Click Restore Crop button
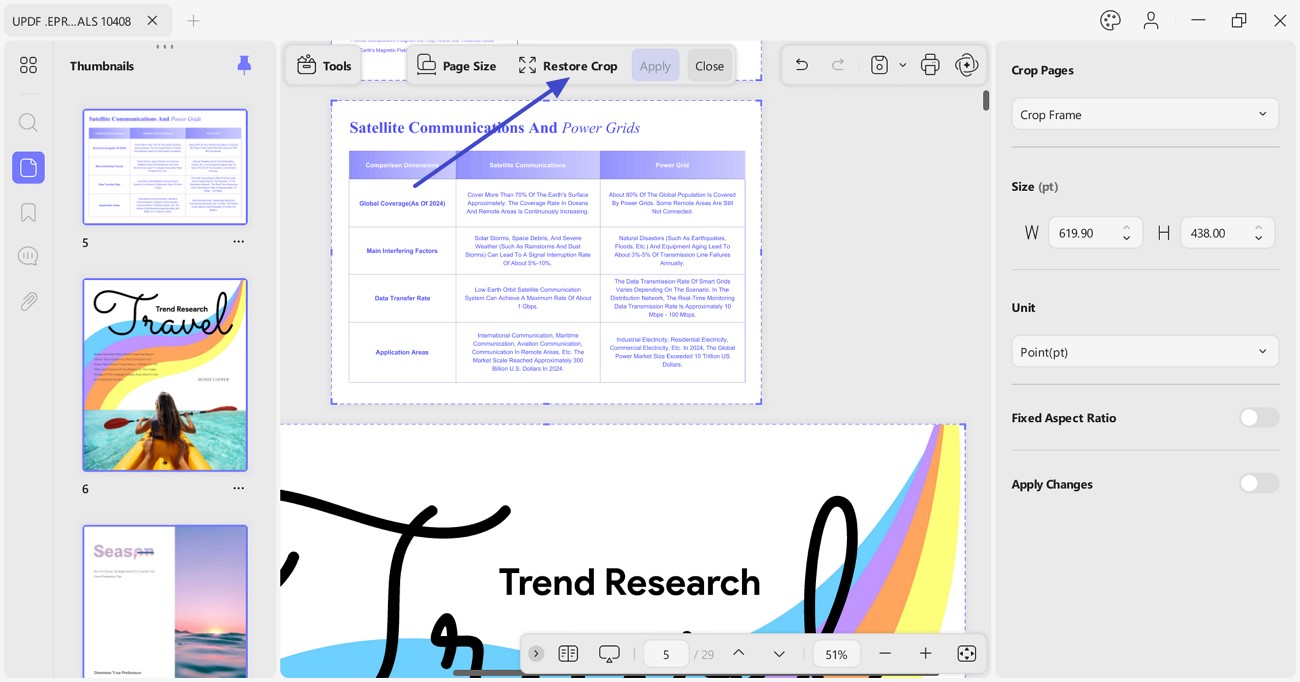Viewport: 1300px width, 682px height. click(568, 65)
